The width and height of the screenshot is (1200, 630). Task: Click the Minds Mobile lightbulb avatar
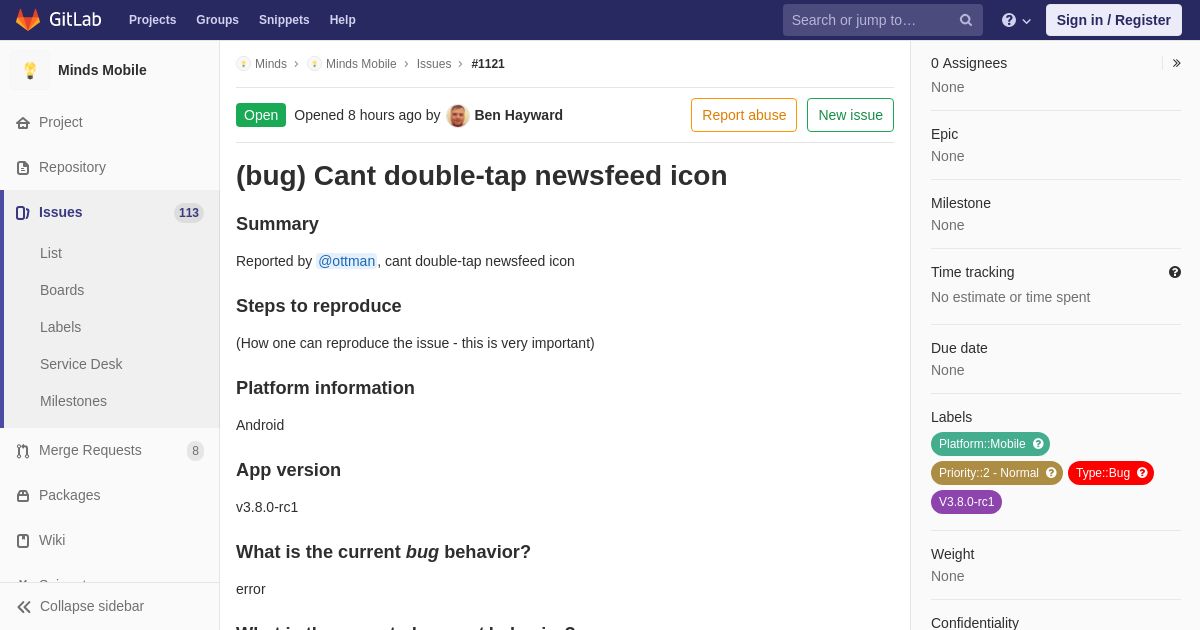point(30,70)
